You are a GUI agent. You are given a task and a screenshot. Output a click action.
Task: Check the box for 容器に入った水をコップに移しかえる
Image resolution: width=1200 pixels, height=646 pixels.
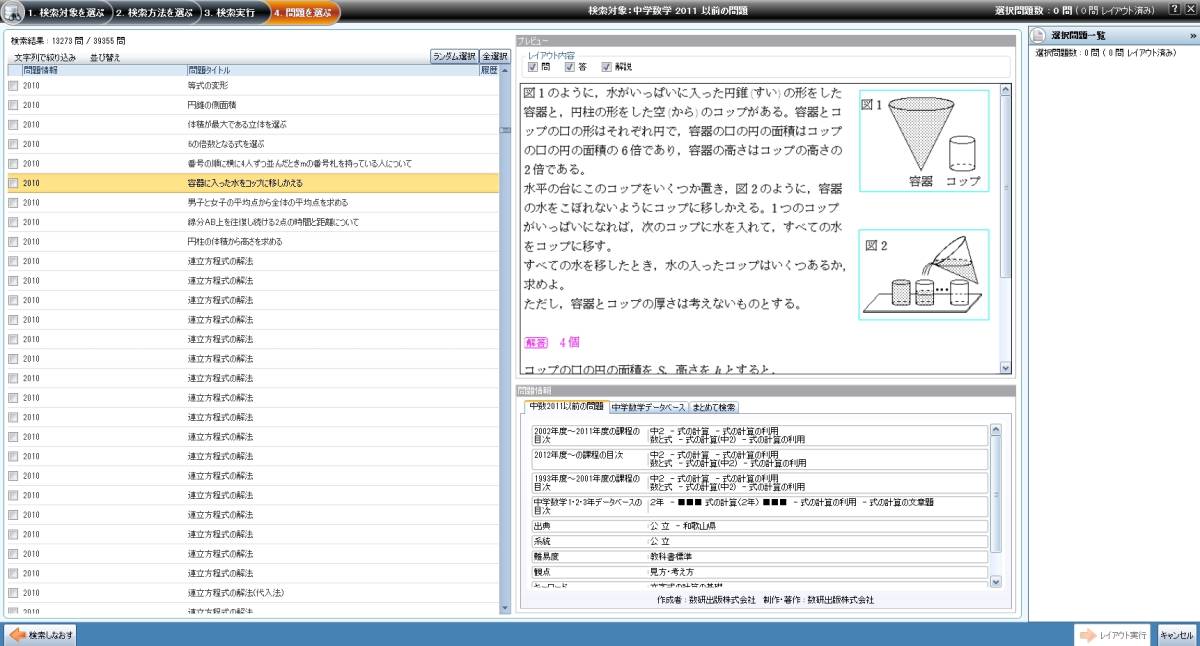[x=13, y=183]
